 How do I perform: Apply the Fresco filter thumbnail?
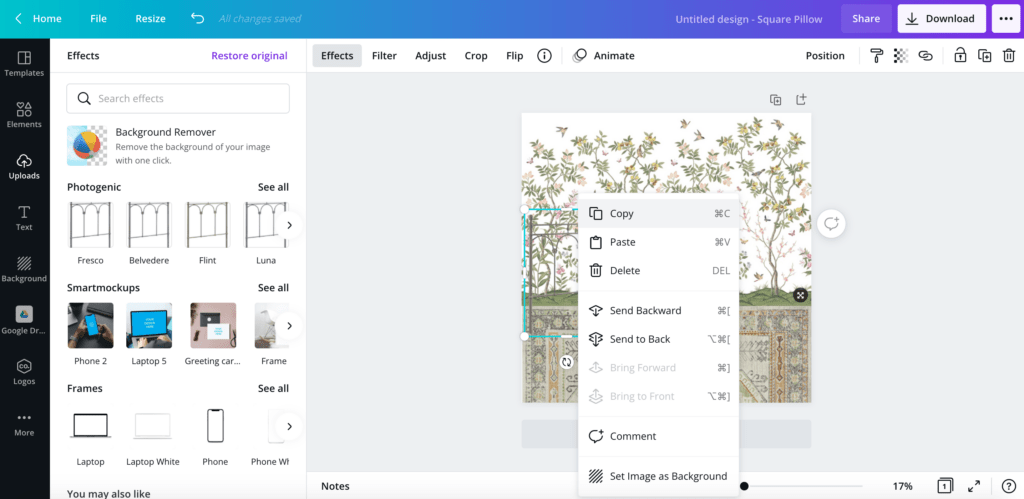point(90,225)
